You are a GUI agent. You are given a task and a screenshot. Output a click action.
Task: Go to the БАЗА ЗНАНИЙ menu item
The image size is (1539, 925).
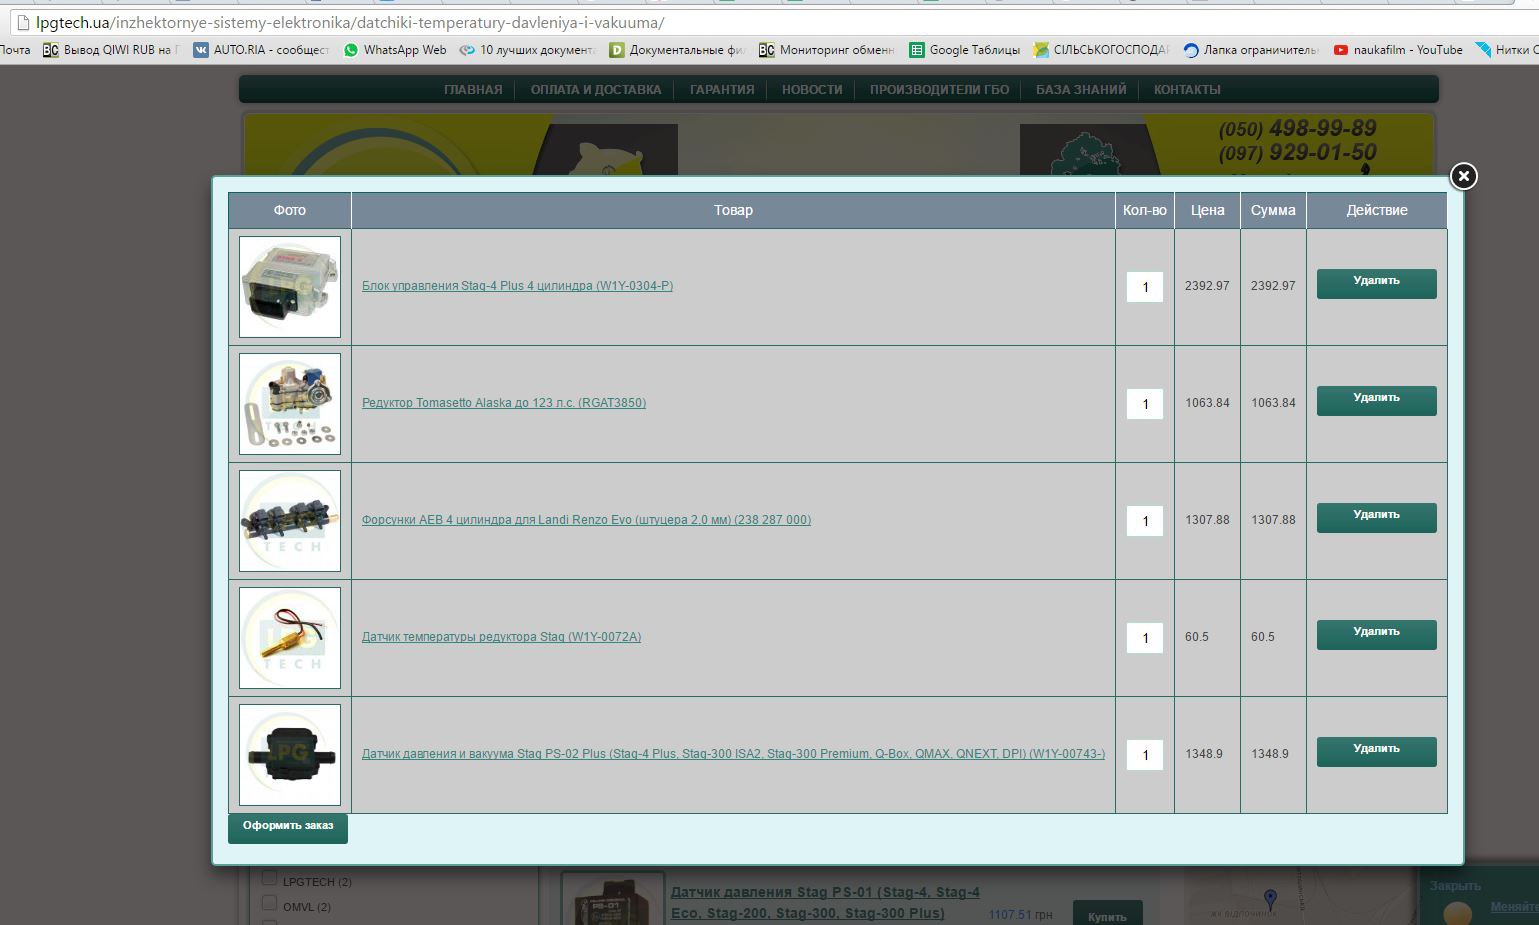tap(1080, 90)
